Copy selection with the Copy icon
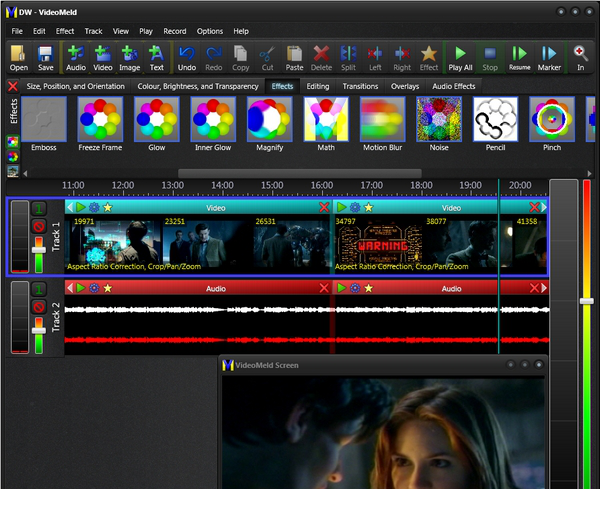The width and height of the screenshot is (600, 508). 240,58
